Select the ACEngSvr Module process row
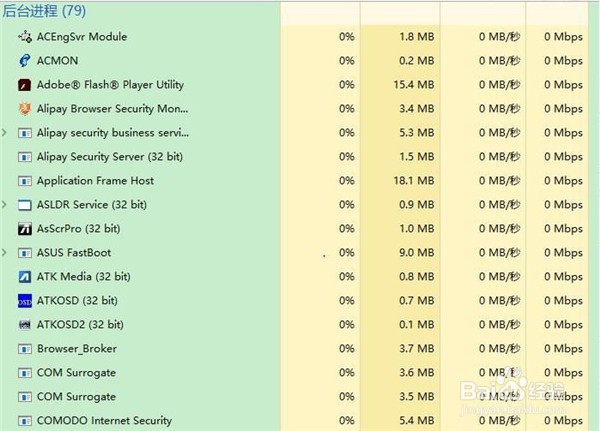The height and width of the screenshot is (431, 600). click(x=294, y=37)
